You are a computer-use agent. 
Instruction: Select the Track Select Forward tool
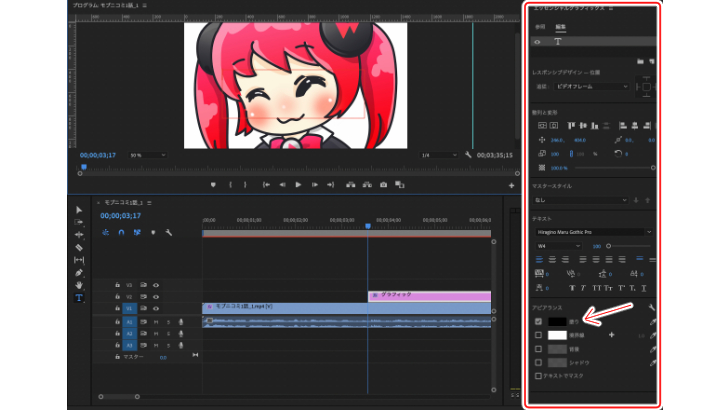pos(79,222)
